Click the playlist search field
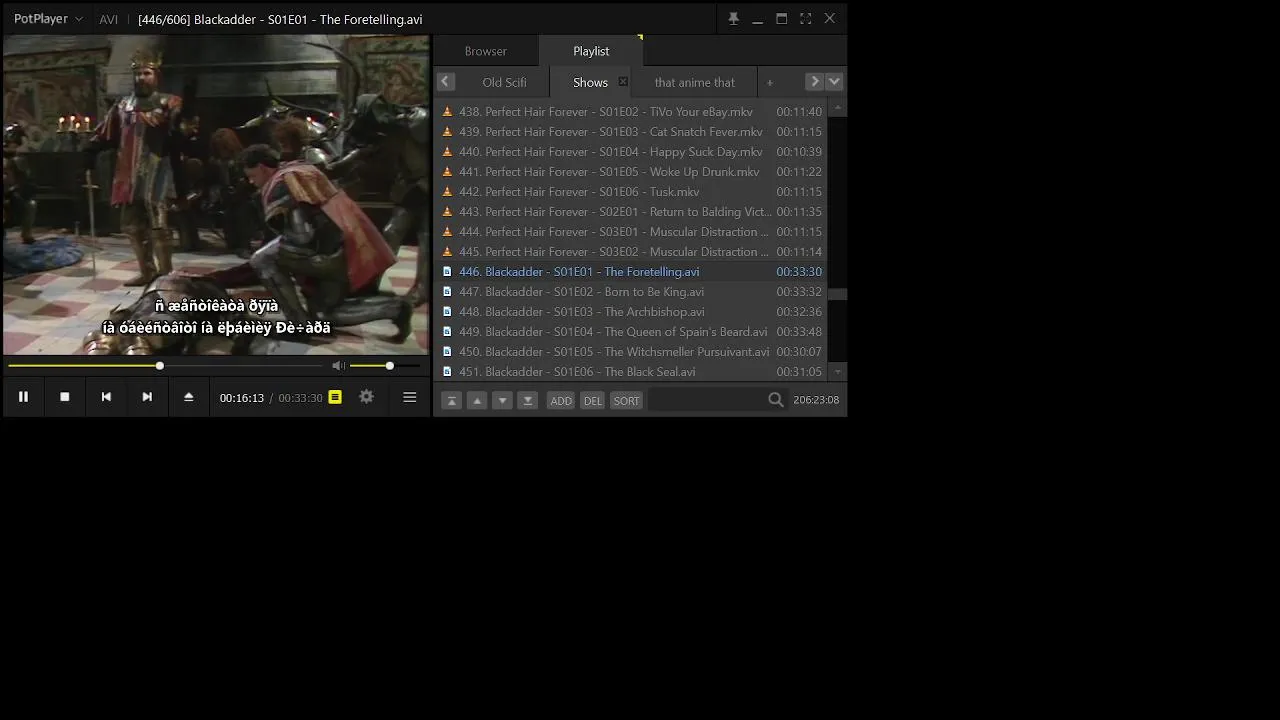Screen dimensions: 1280x720 click(706, 400)
